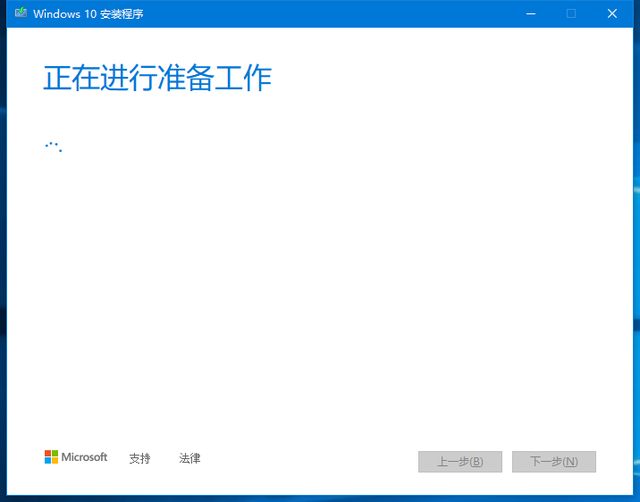Click the Windows 10 setup title bar icon
The image size is (640, 502).
click(21, 13)
